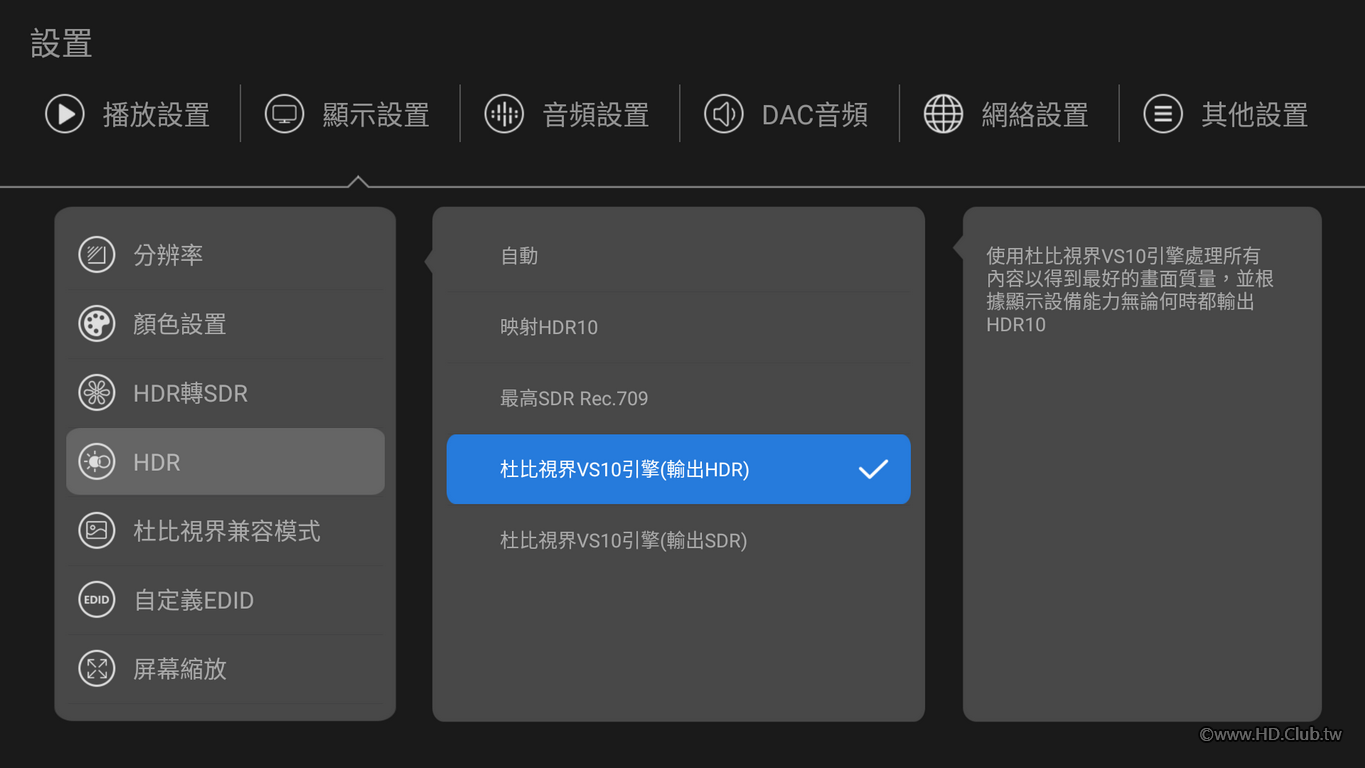1365x768 pixels.
Task: Switch to the 顯示設置 tab
Action: point(348,114)
